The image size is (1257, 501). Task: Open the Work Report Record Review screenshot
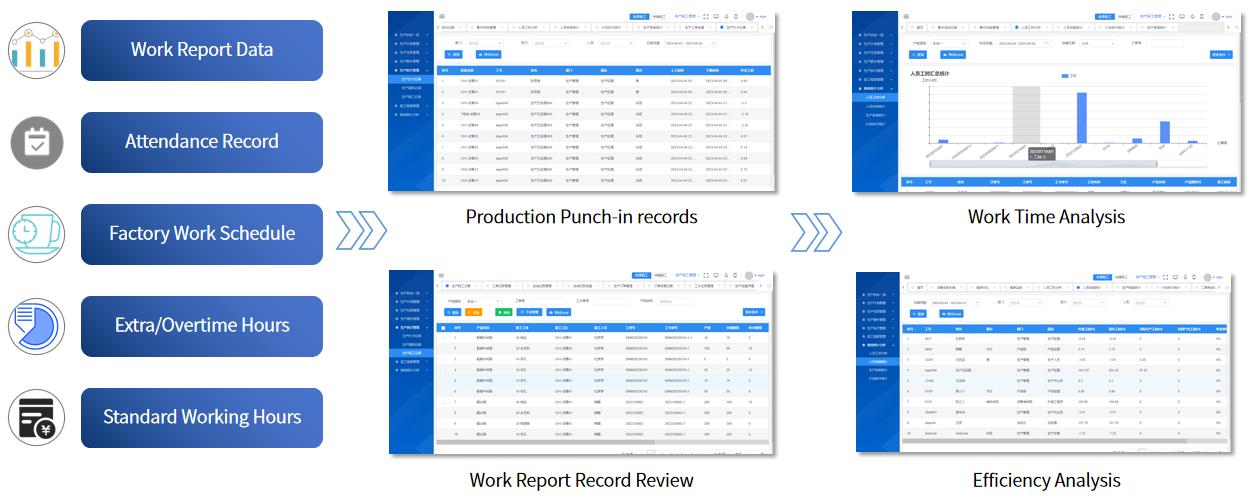point(581,360)
